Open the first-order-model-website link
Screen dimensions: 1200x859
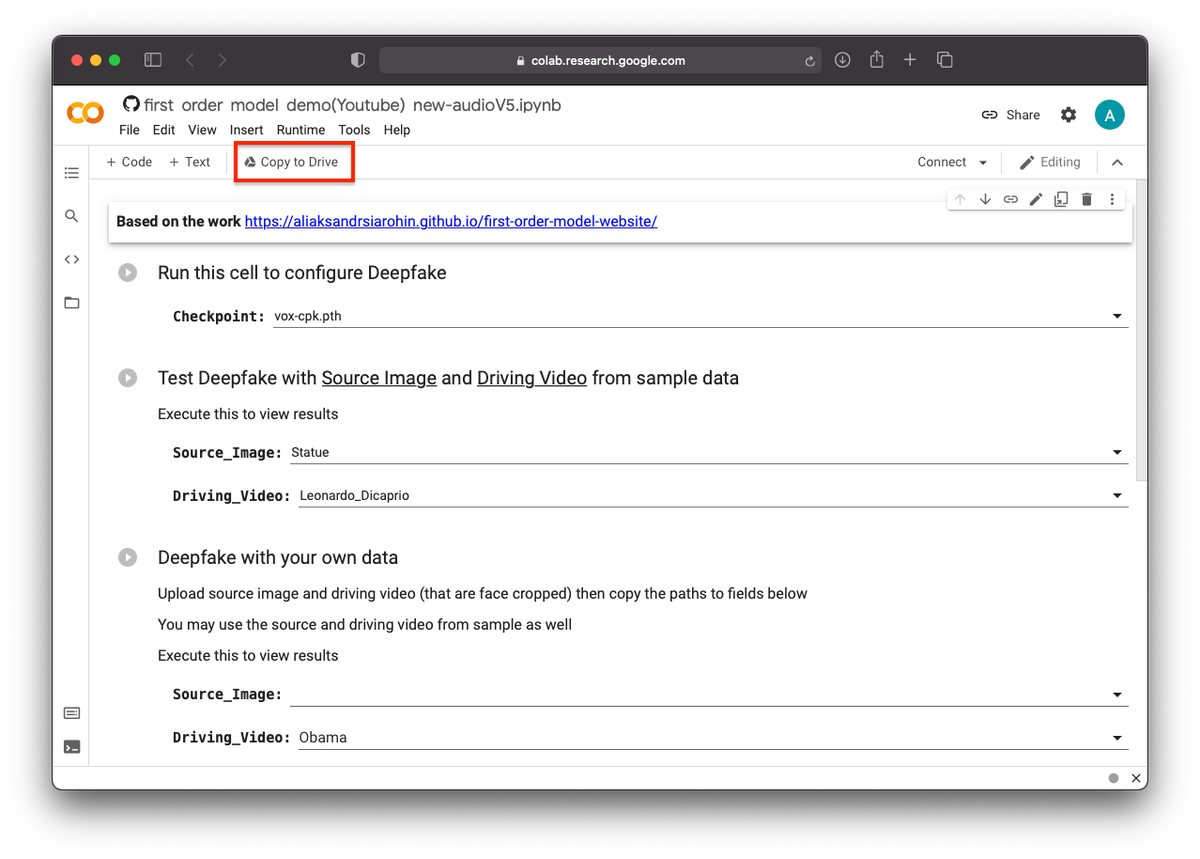pos(451,221)
